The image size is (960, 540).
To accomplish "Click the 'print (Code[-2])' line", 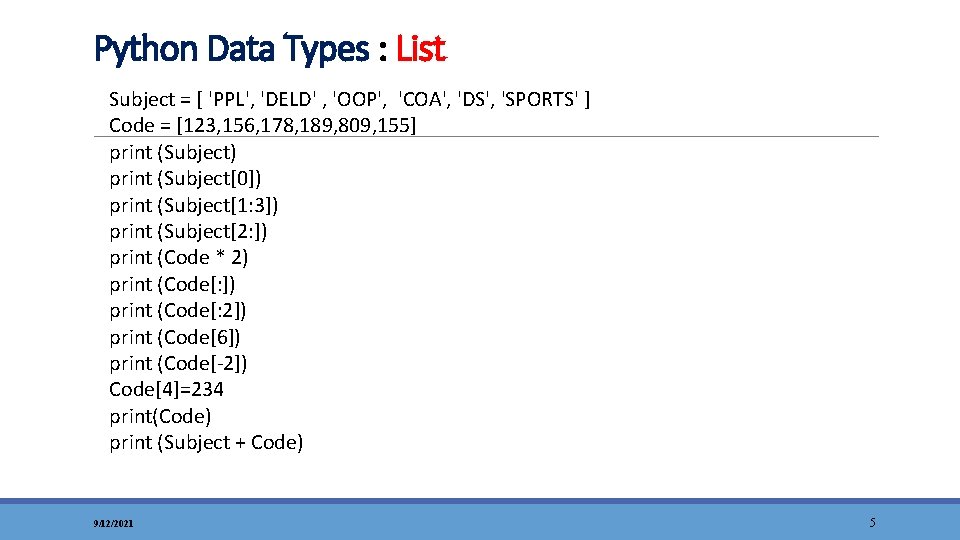I will 178,364.
